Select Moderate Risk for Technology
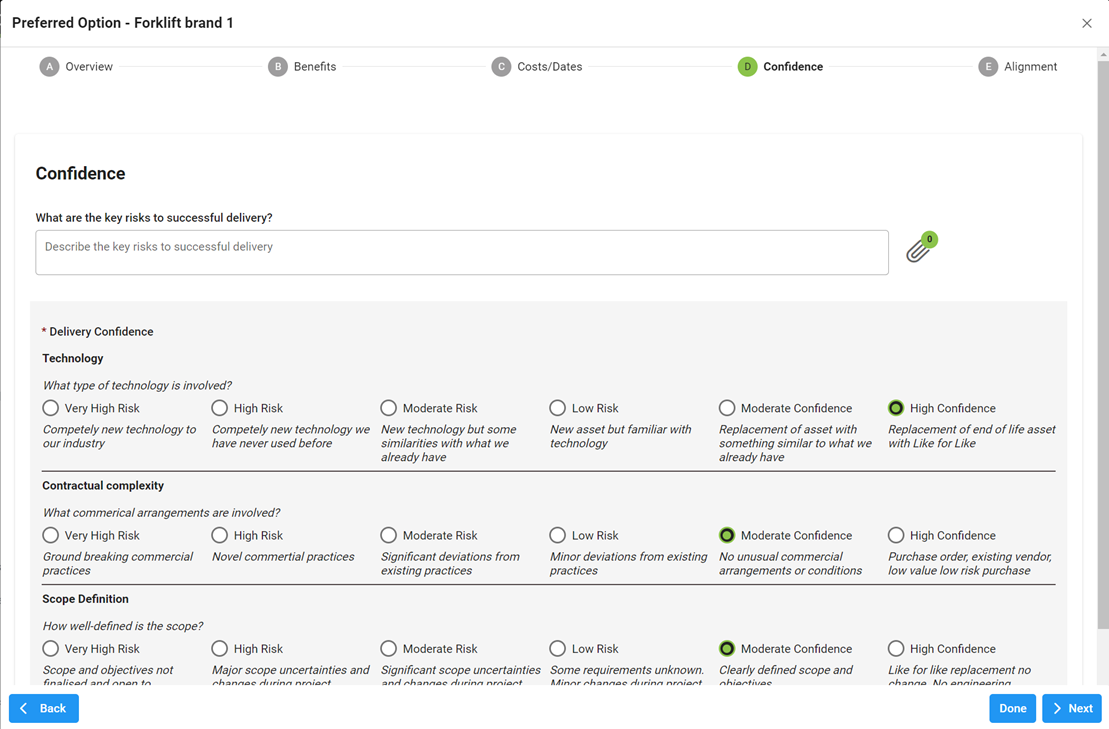The height and width of the screenshot is (729, 1109). click(388, 408)
